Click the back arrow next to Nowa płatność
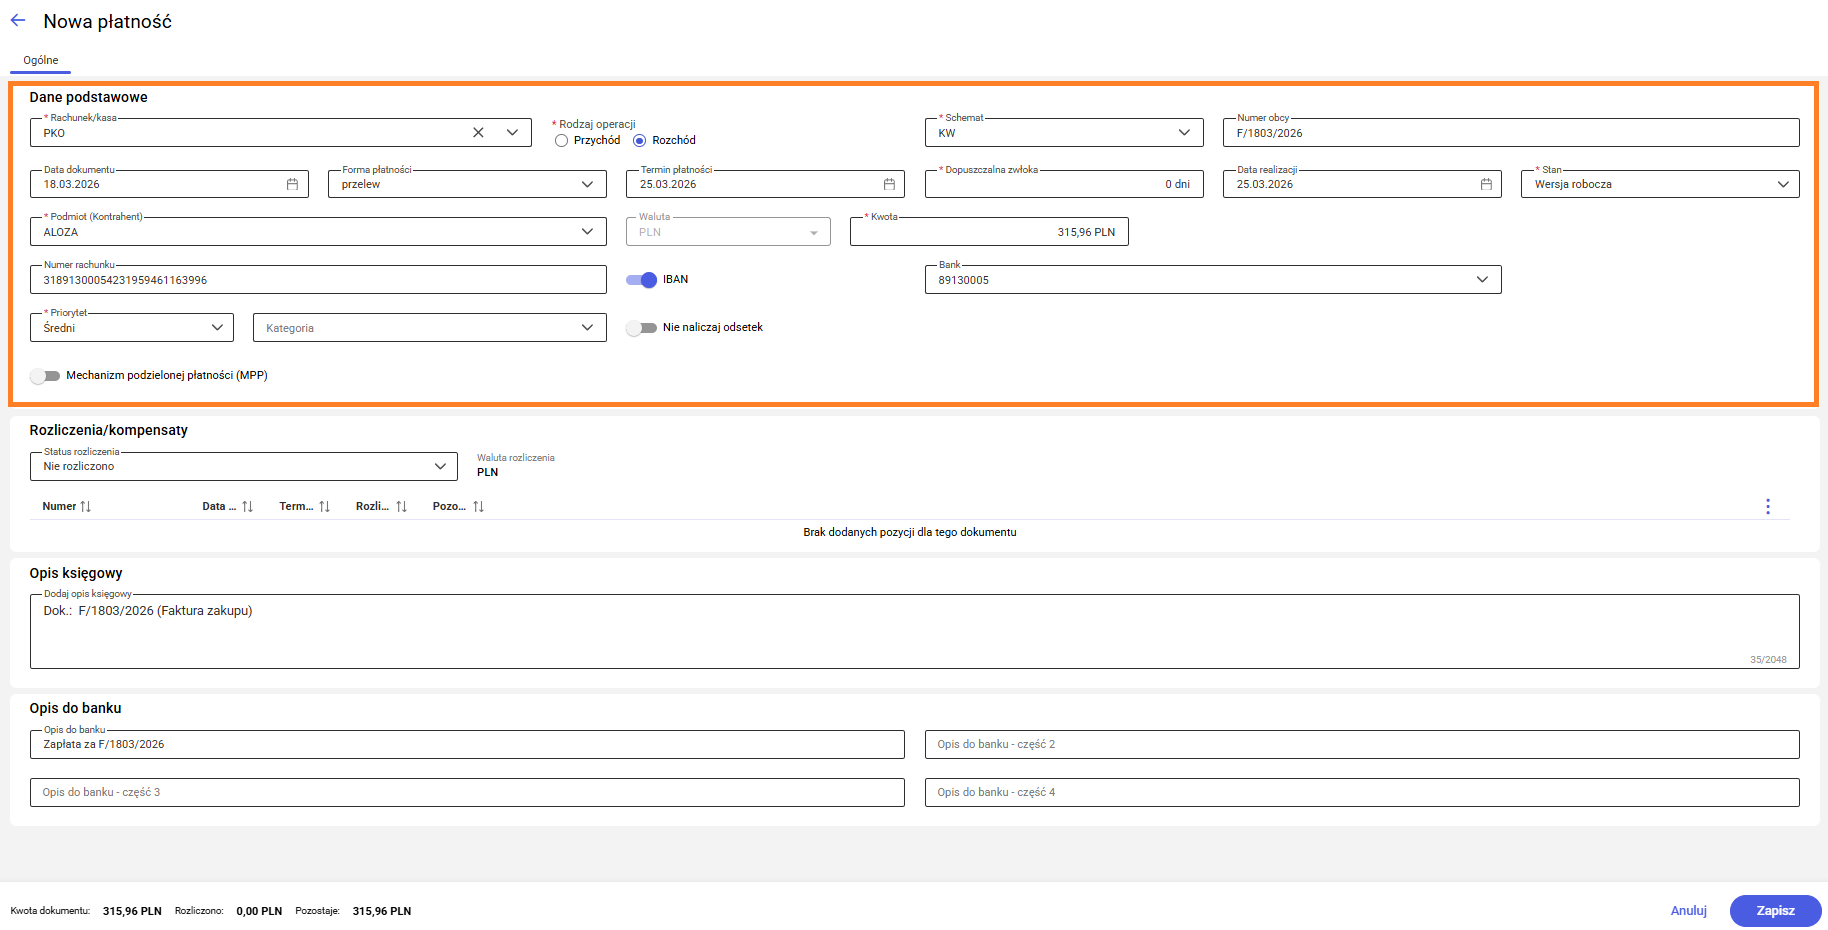 coord(18,21)
